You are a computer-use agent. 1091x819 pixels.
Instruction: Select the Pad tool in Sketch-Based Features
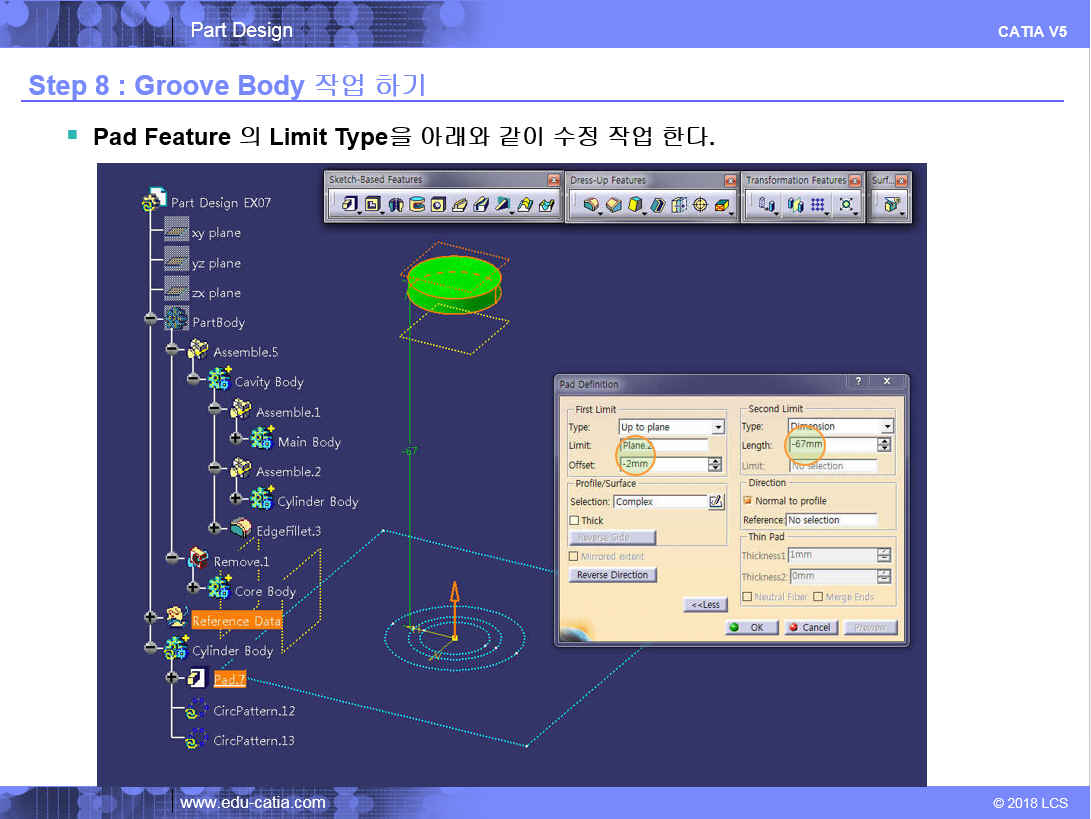tap(349, 205)
